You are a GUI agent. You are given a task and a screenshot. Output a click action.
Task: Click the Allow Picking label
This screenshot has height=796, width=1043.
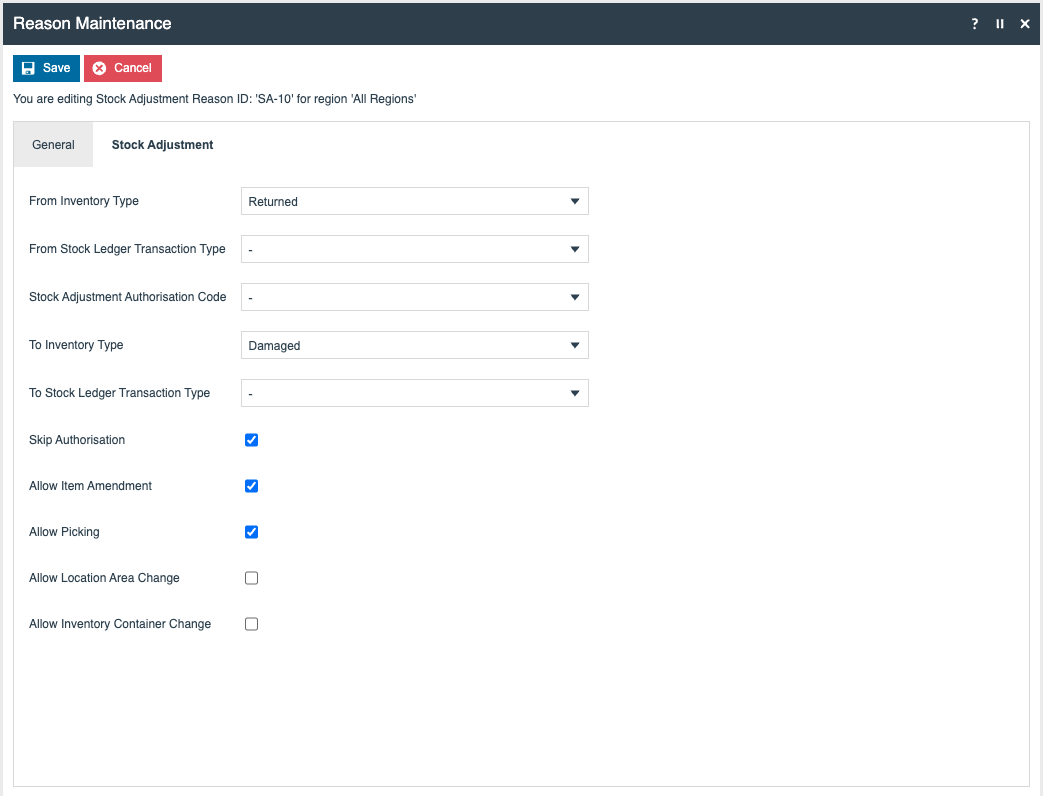pyautogui.click(x=64, y=532)
